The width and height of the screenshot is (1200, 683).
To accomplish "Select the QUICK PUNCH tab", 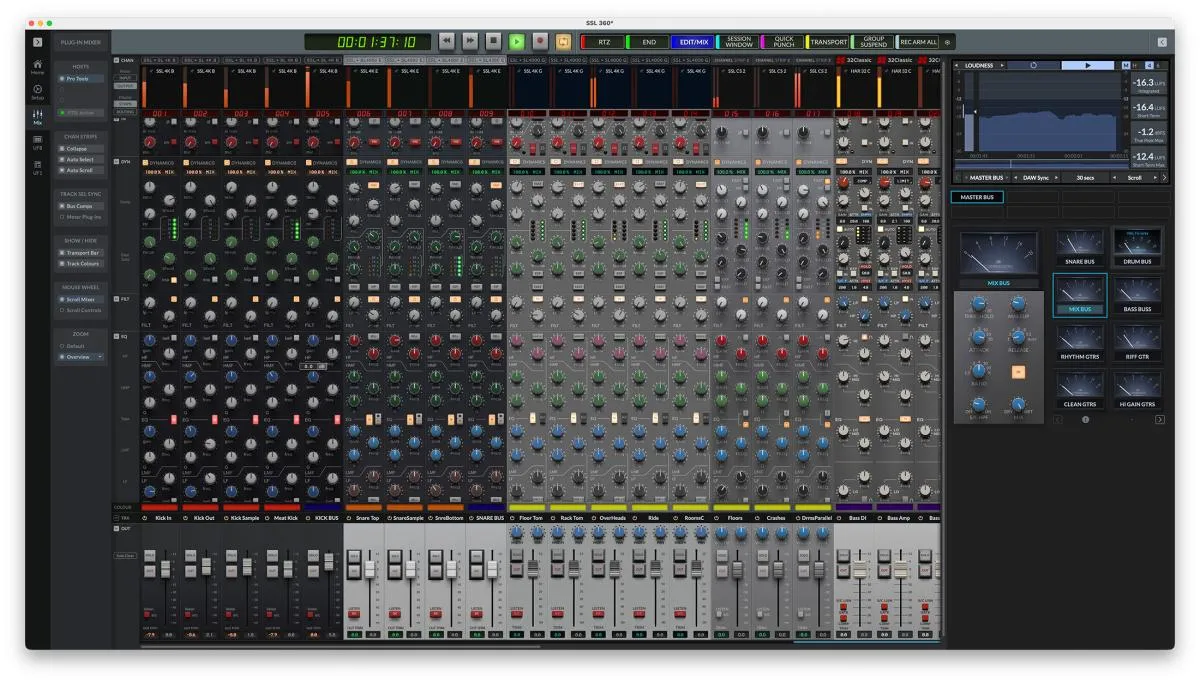I will 784,42.
